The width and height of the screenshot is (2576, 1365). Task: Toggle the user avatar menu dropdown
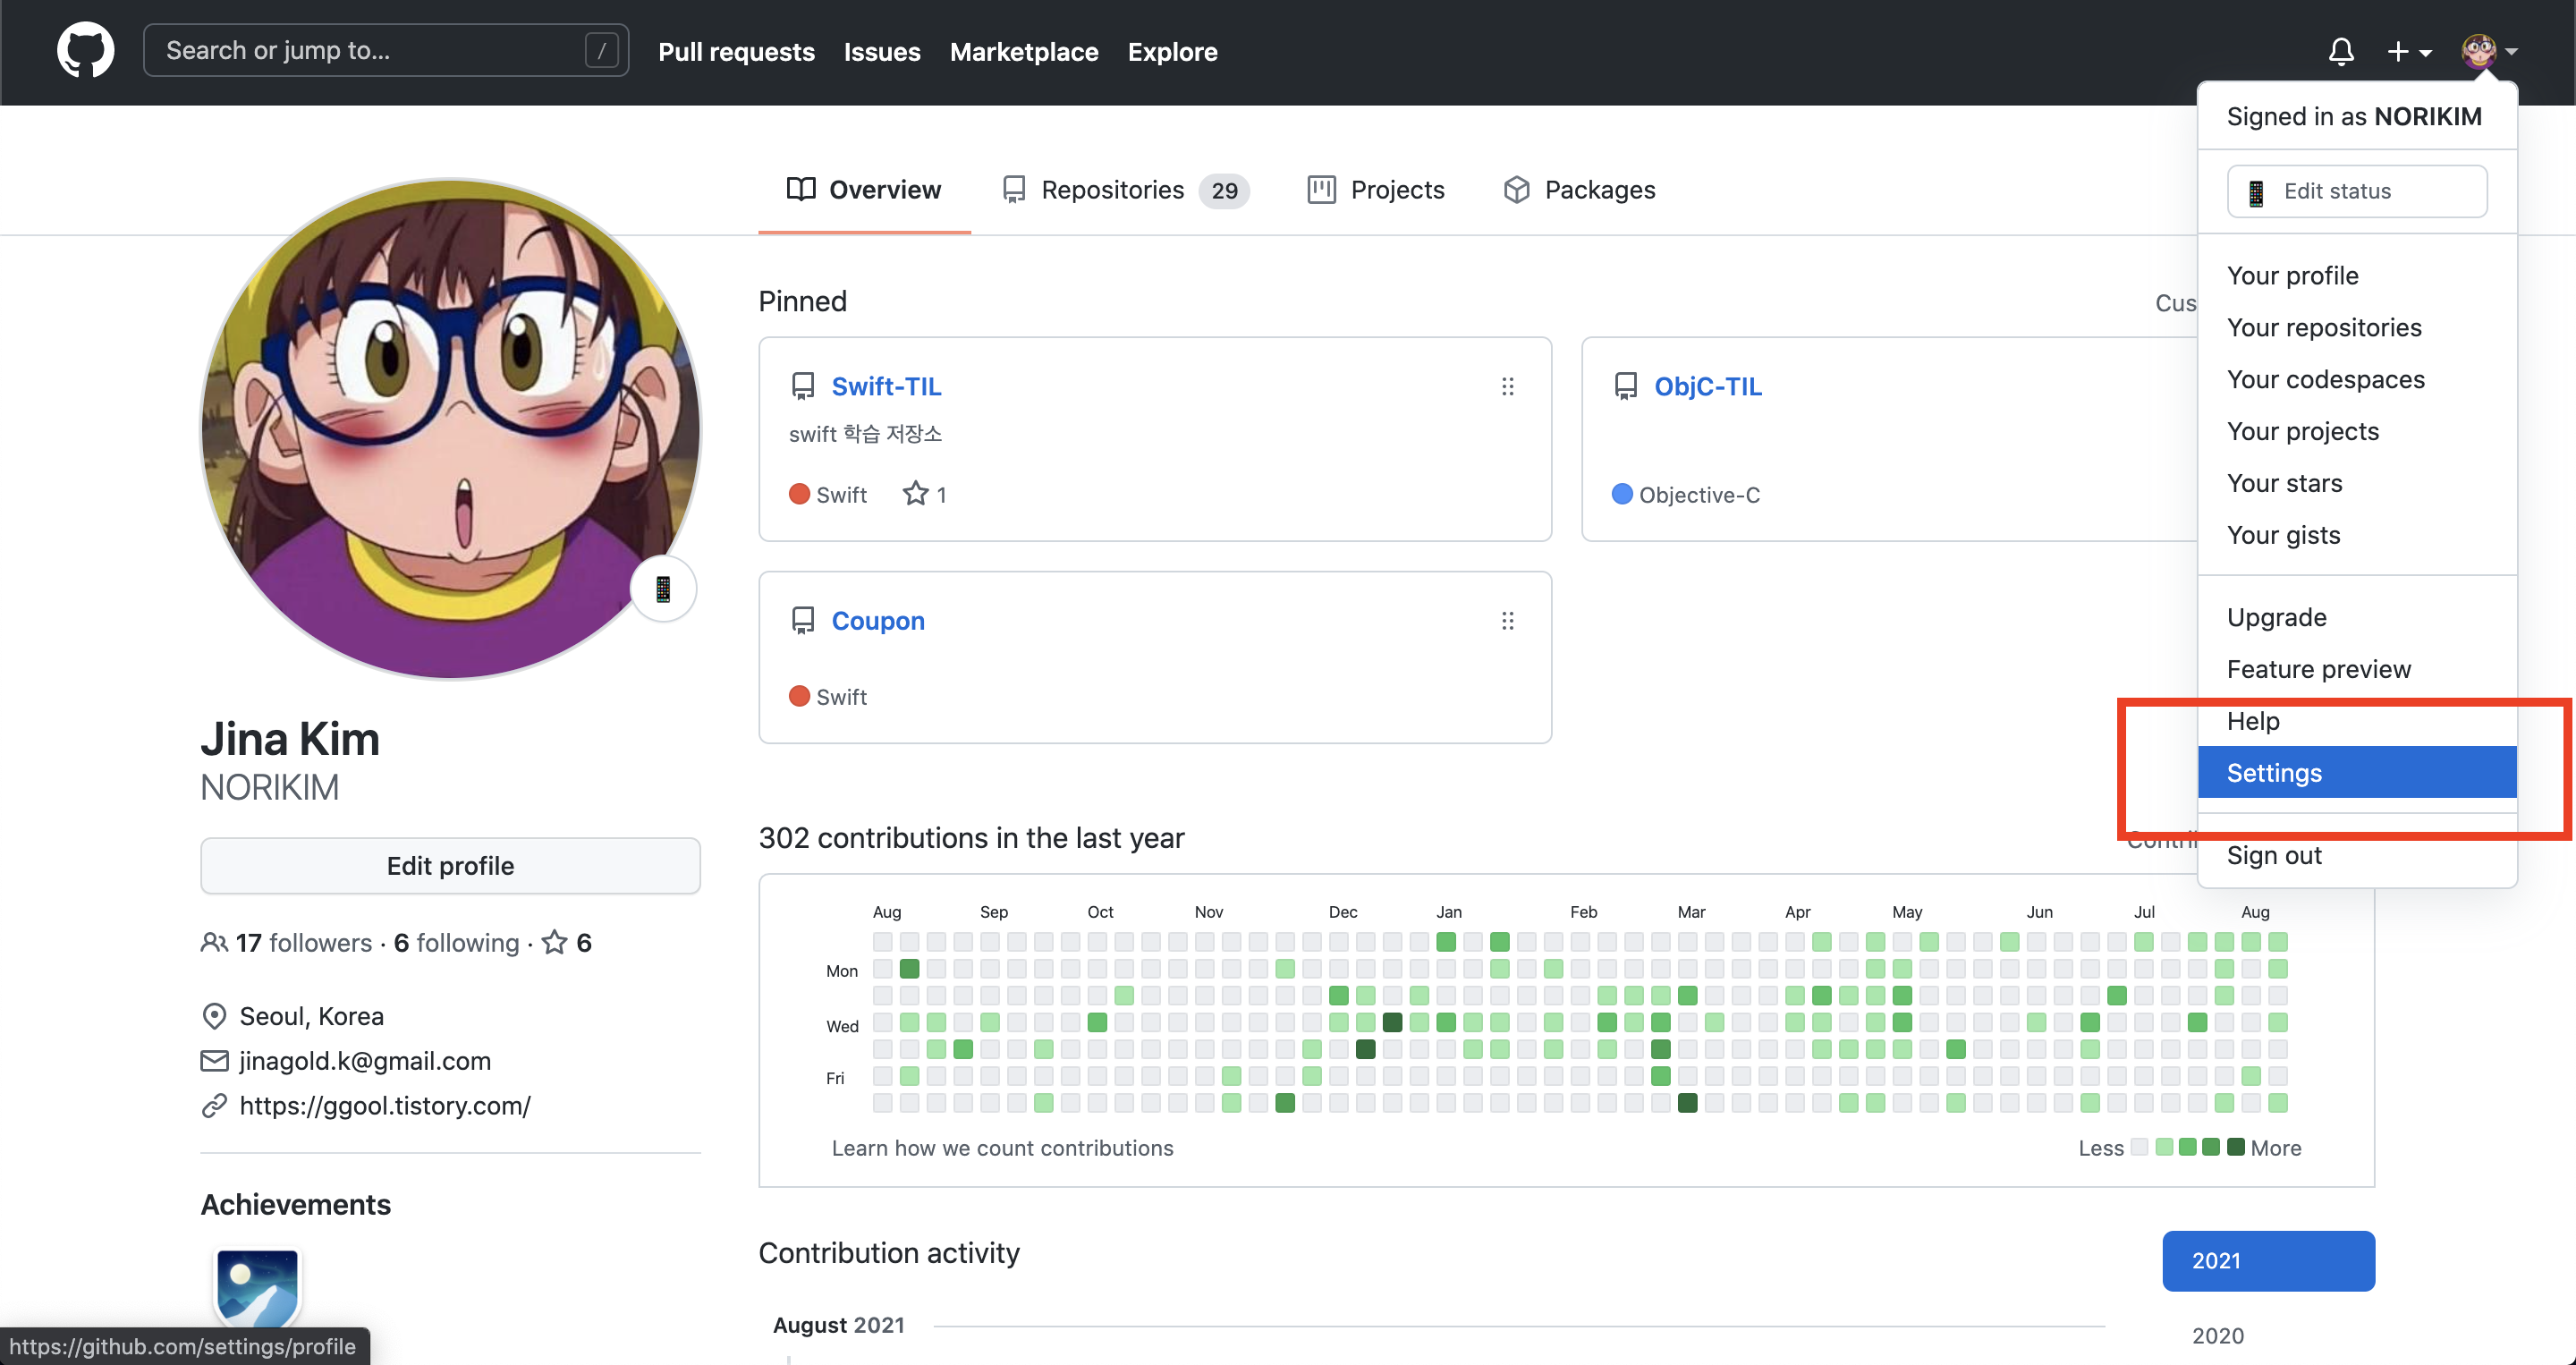click(x=2489, y=51)
